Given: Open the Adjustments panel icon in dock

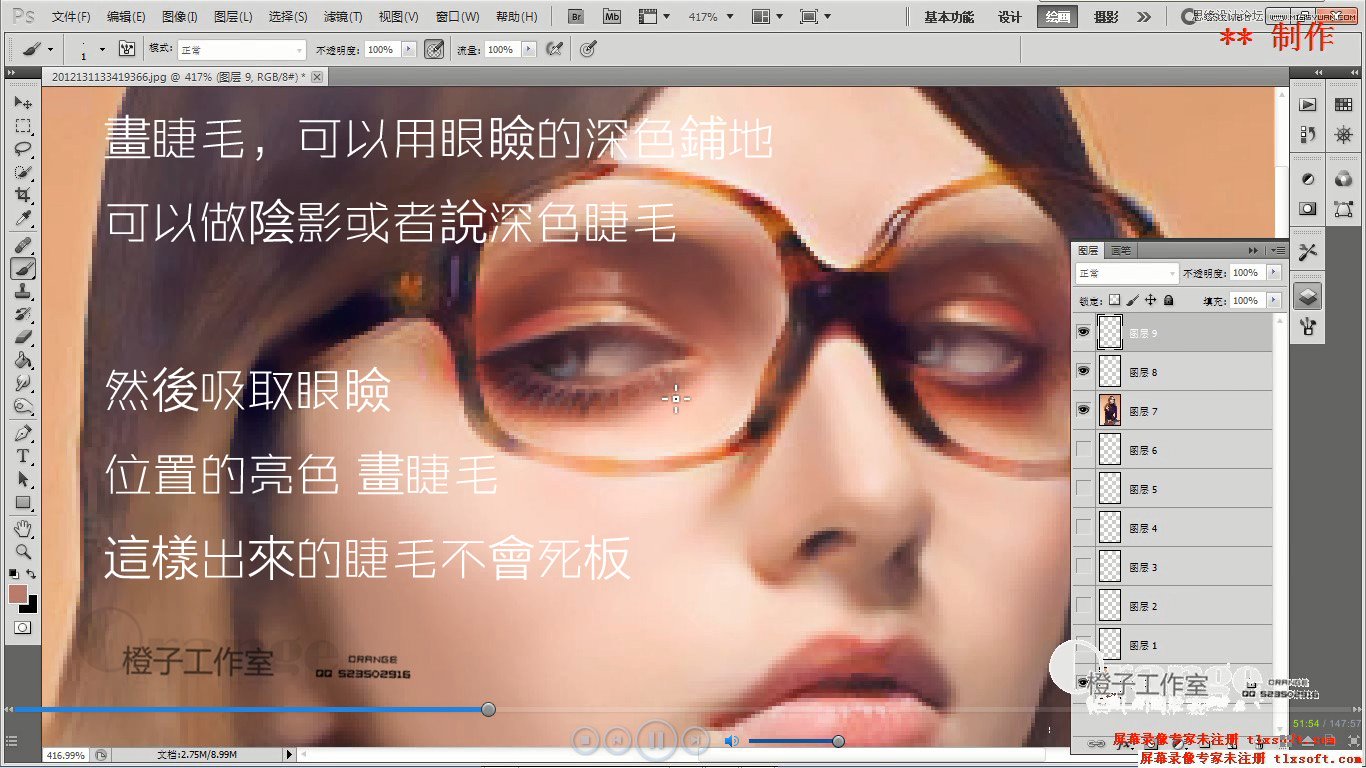Looking at the screenshot, I should 1307,179.
